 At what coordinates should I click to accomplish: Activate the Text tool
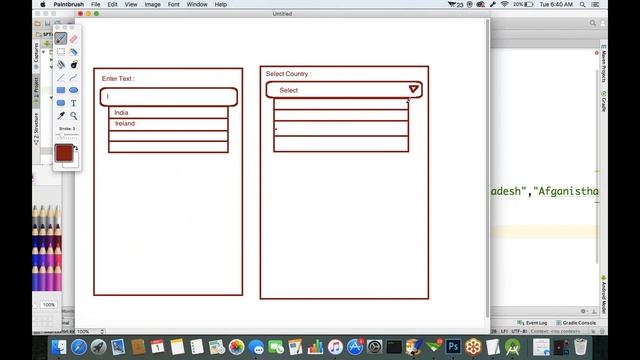[73, 103]
